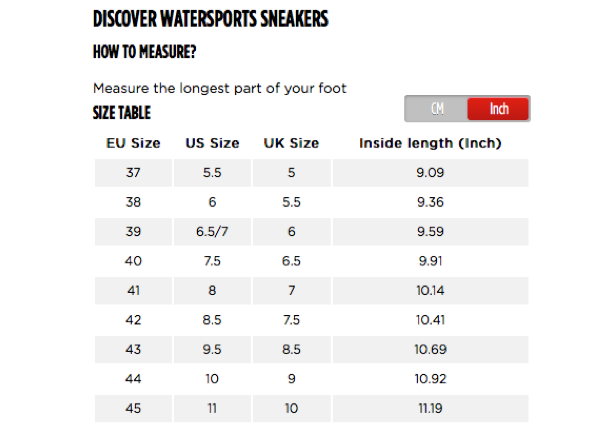The height and width of the screenshot is (442, 611).
Task: Select EU size 37 cell
Action: pos(133,173)
